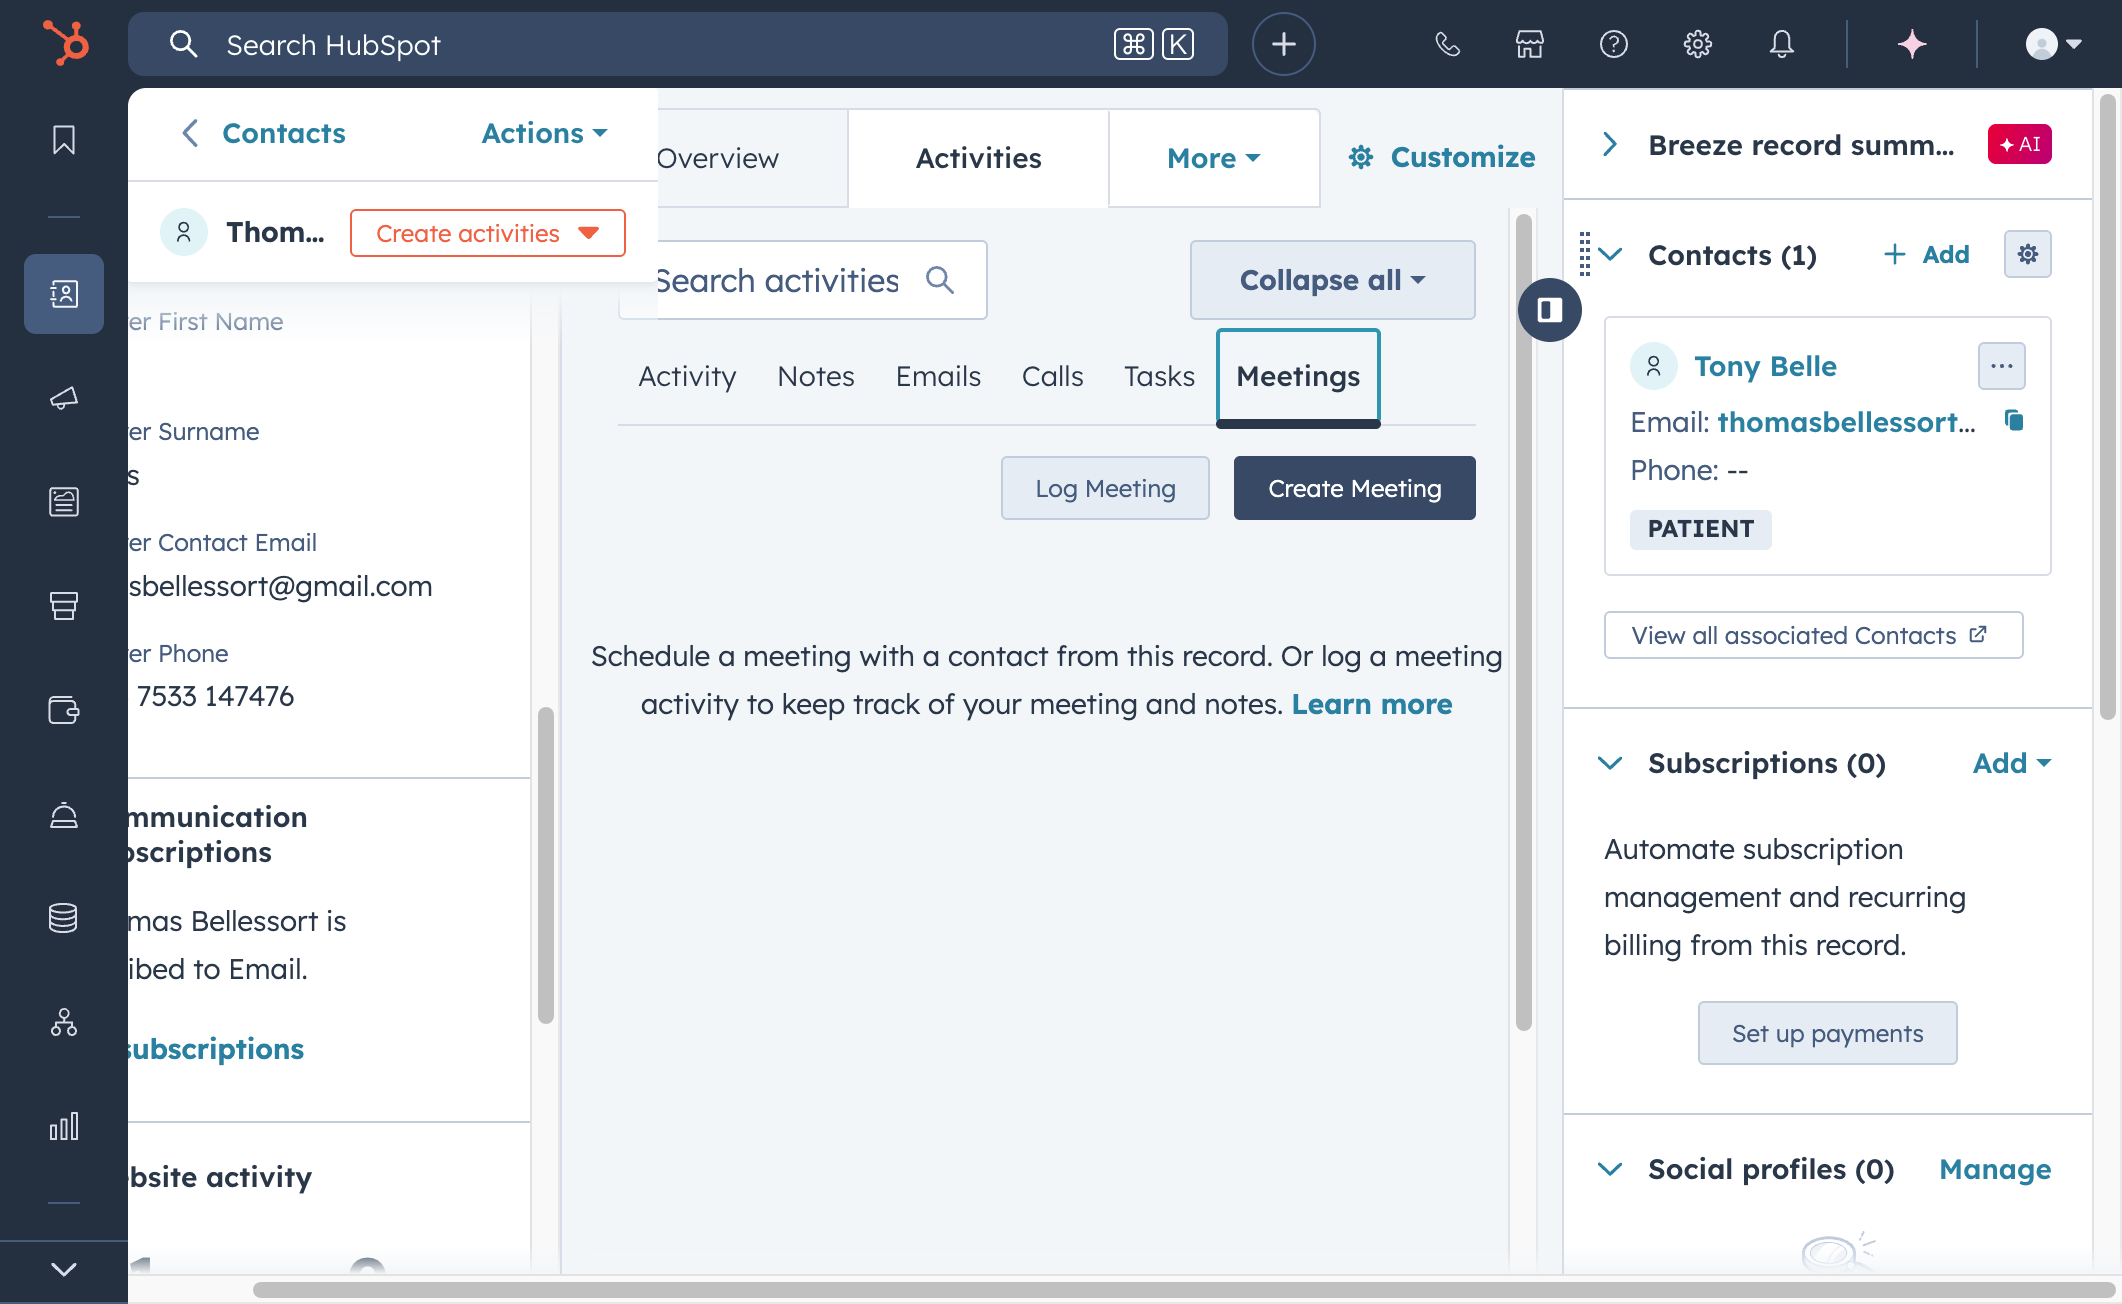Open the Content newspaper sidebar icon
The width and height of the screenshot is (2122, 1304).
click(x=64, y=501)
